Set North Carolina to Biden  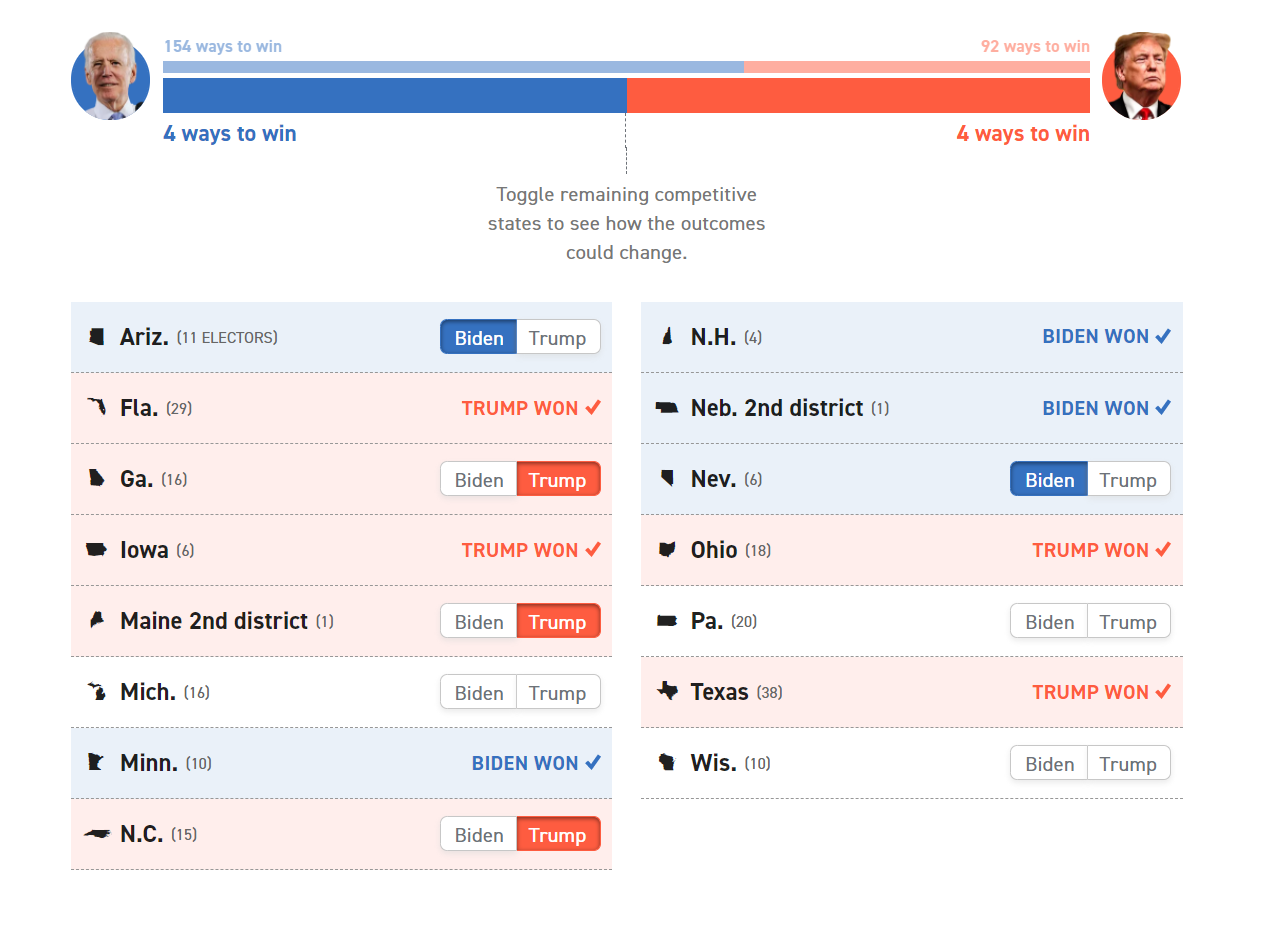pos(479,835)
